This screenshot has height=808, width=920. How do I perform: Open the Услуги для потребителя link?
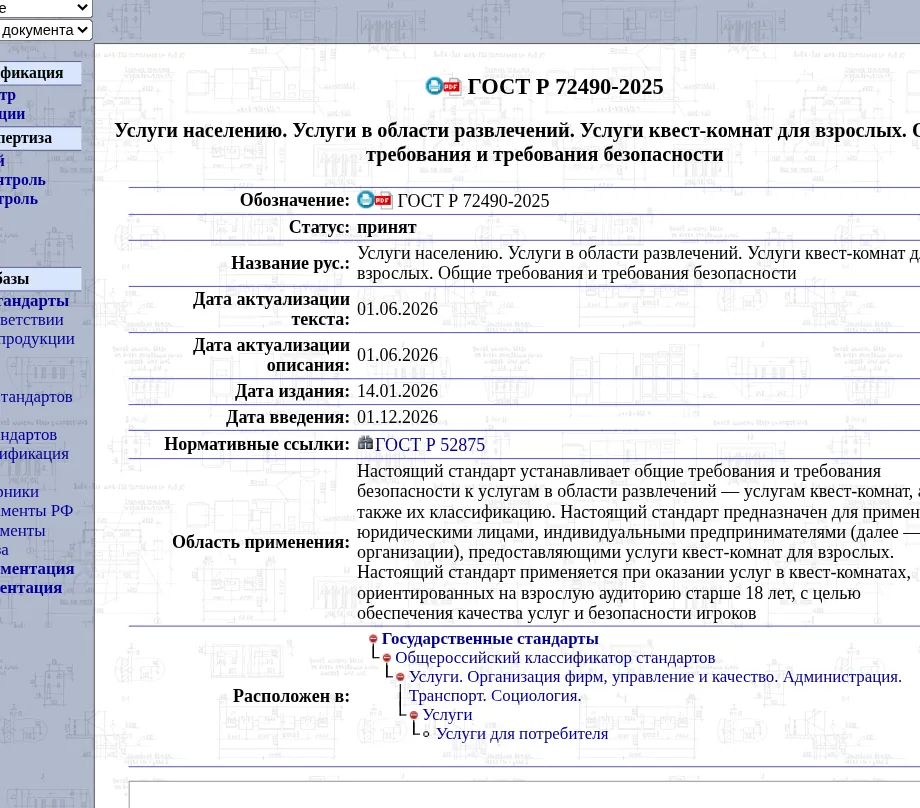pos(522,734)
